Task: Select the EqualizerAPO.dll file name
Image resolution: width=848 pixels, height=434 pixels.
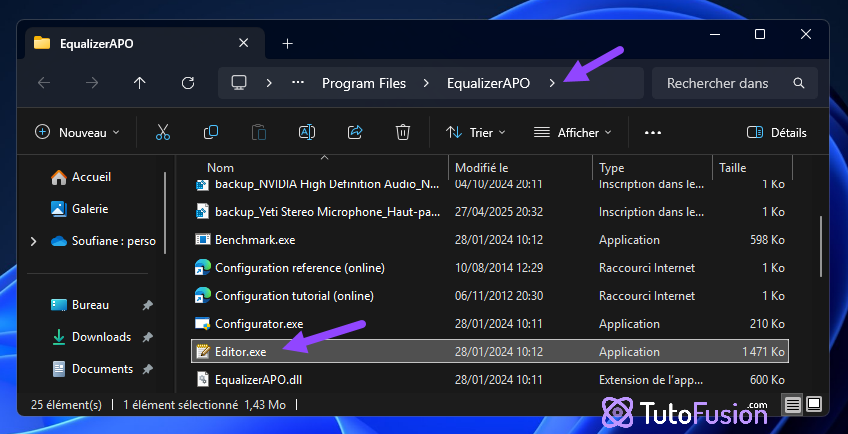Action: [259, 380]
